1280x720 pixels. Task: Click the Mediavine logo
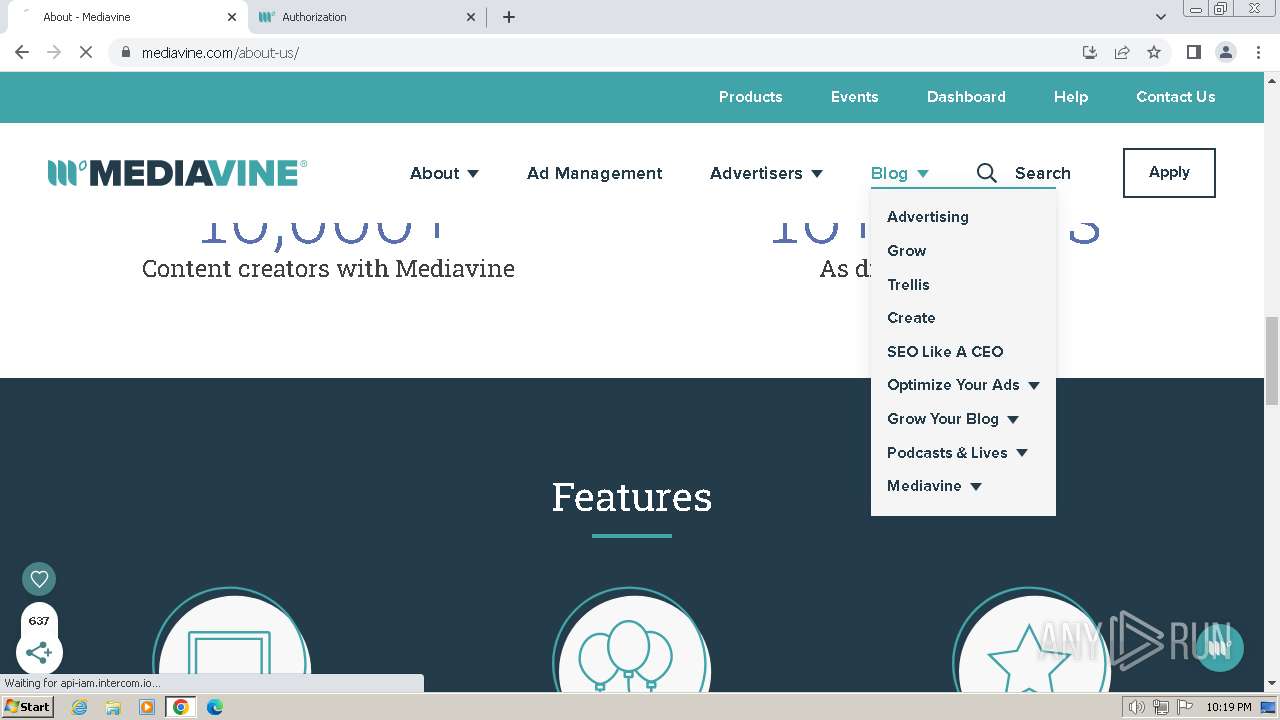click(x=178, y=173)
